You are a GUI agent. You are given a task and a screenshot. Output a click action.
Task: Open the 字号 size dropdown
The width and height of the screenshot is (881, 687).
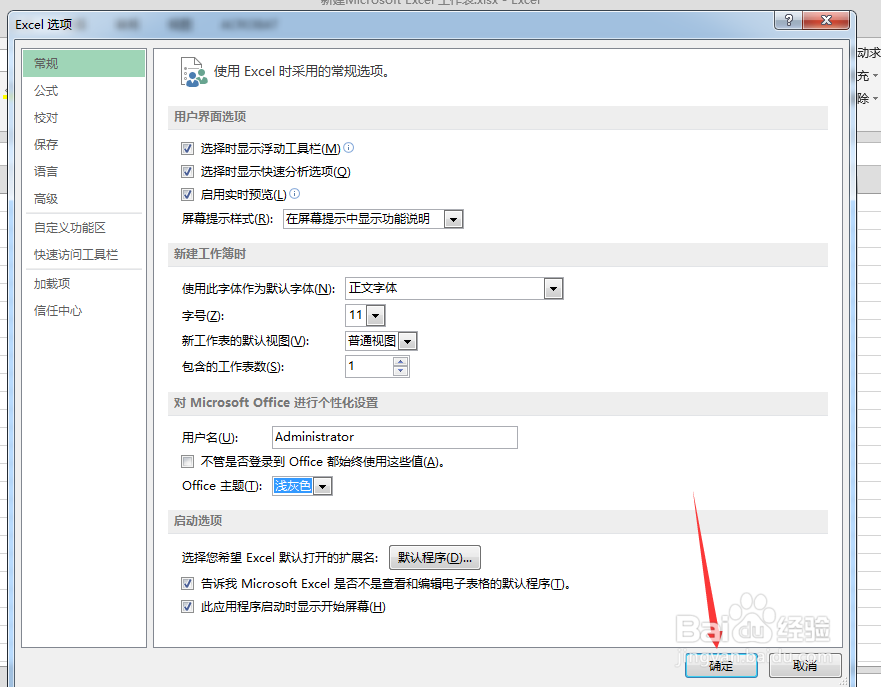tap(375, 316)
